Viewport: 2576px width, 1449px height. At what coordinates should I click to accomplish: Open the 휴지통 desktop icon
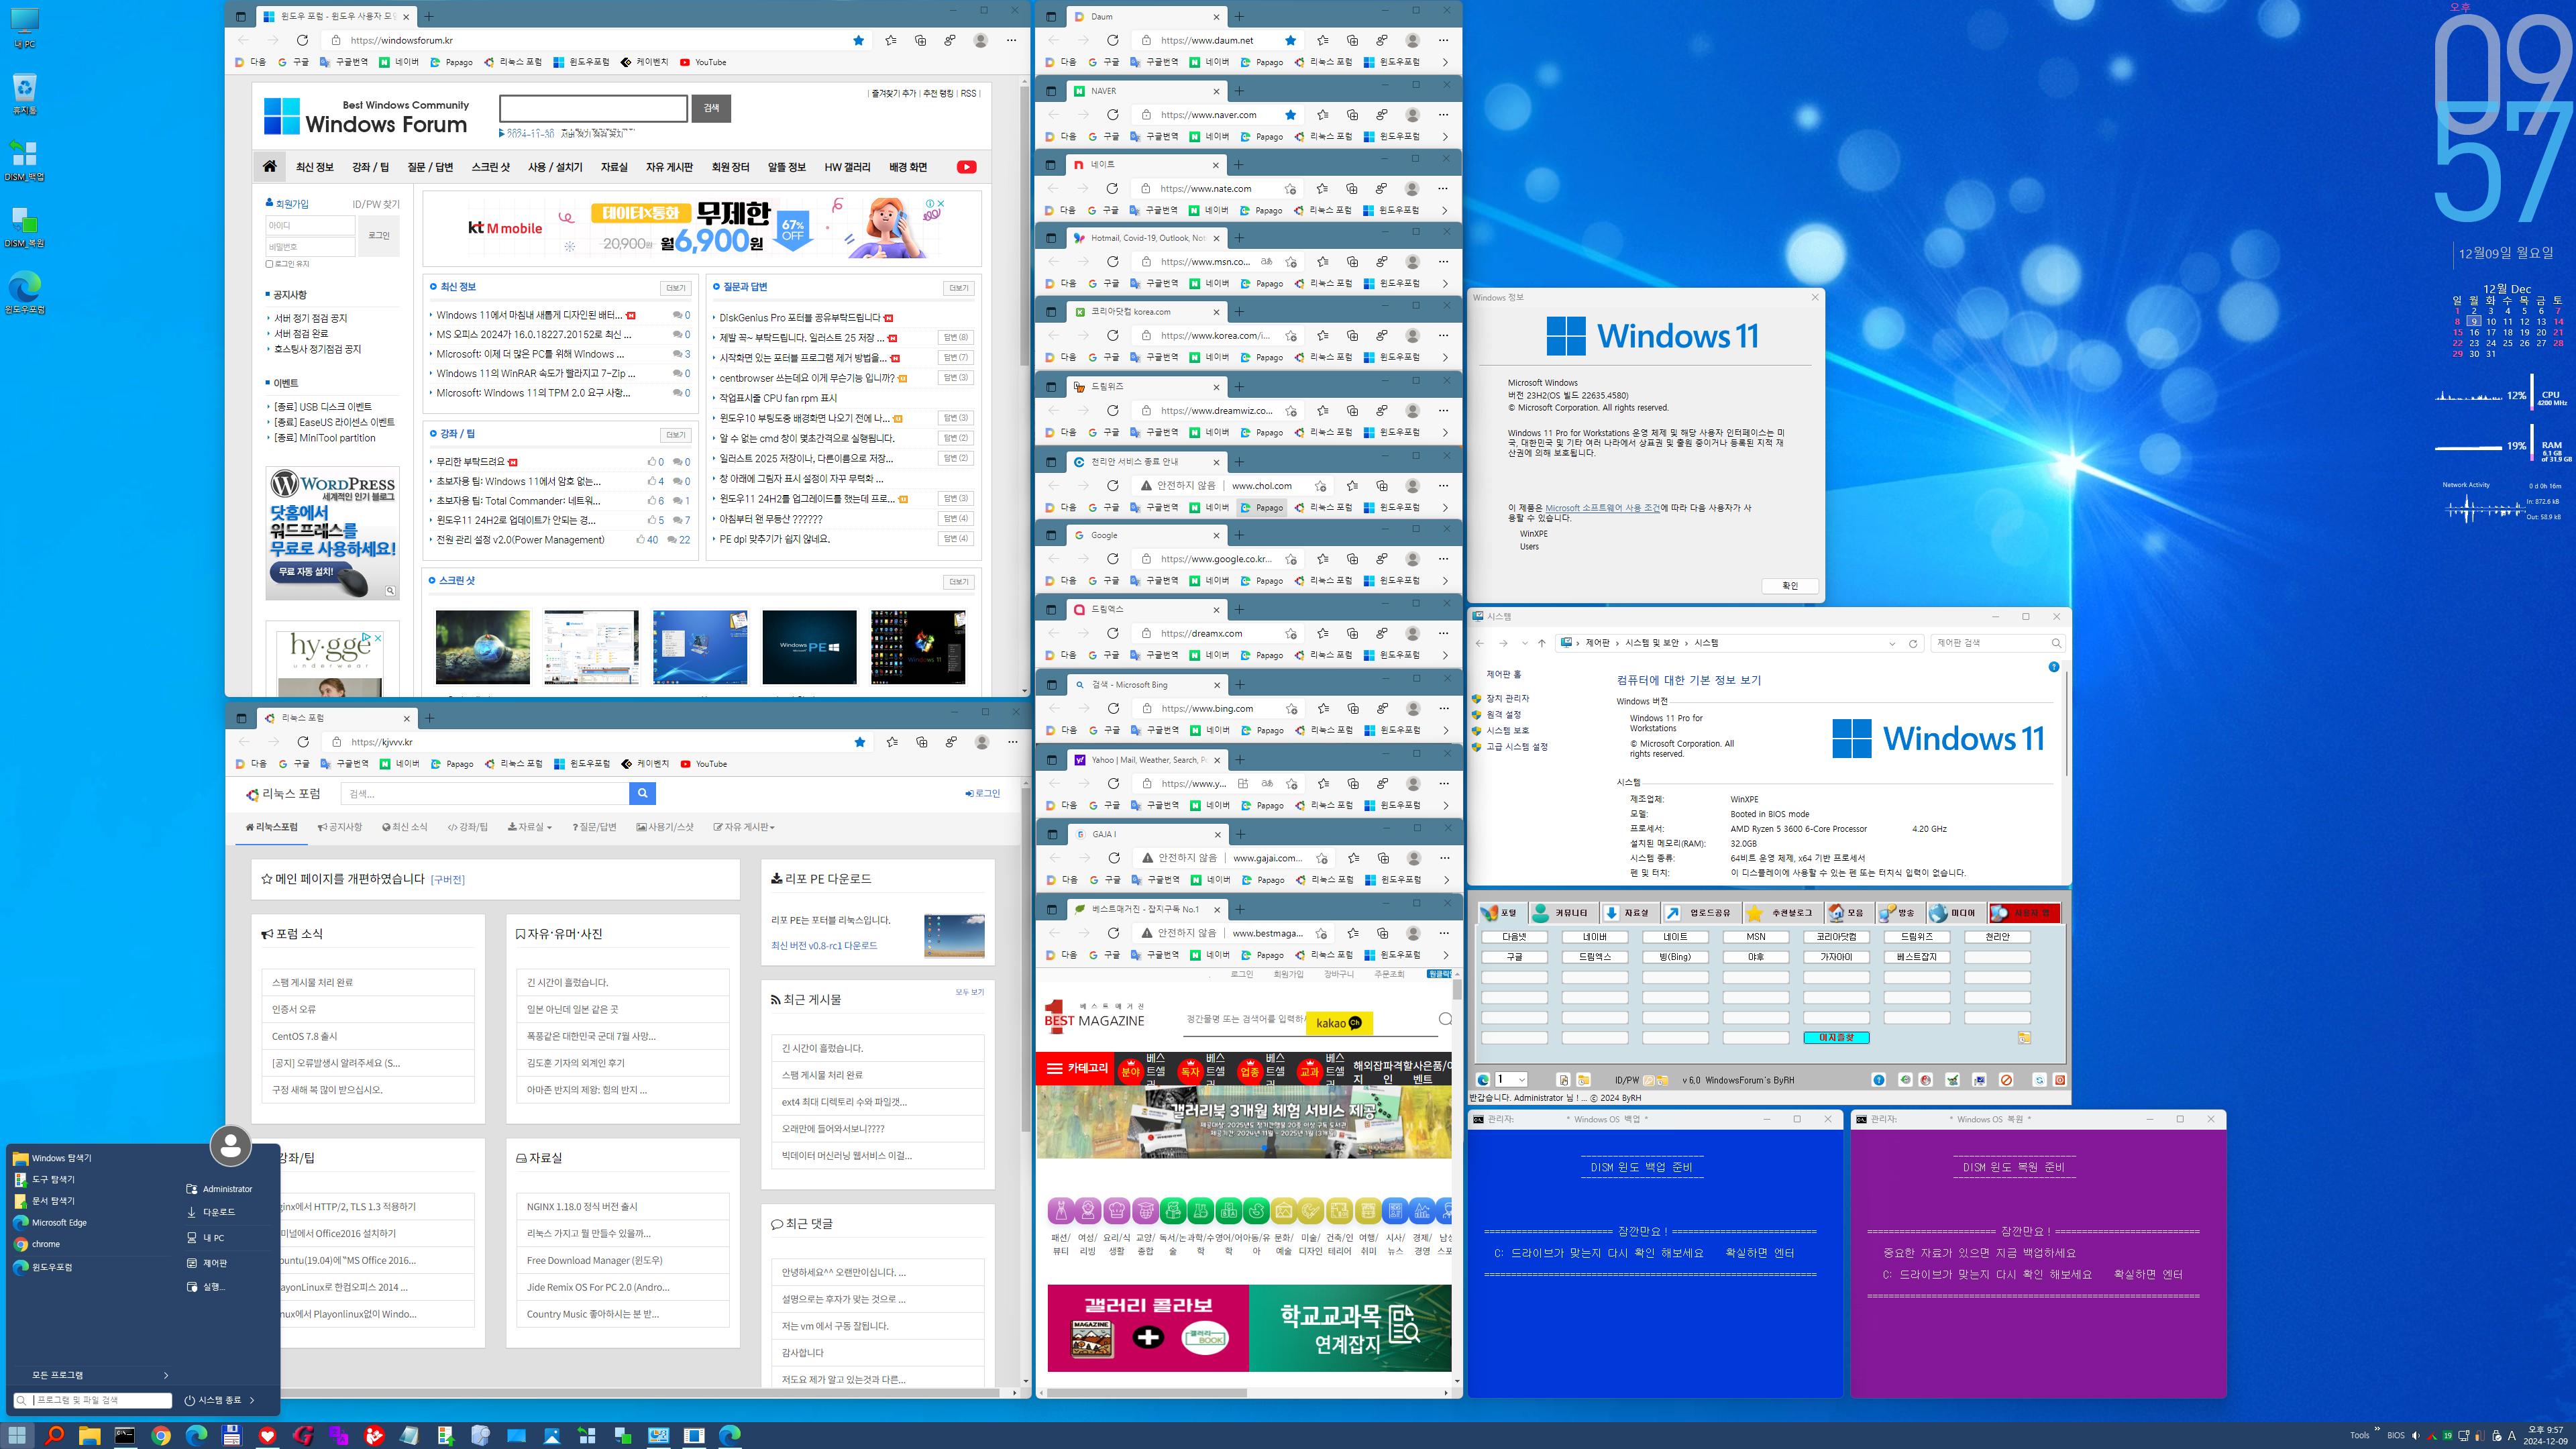(x=24, y=94)
